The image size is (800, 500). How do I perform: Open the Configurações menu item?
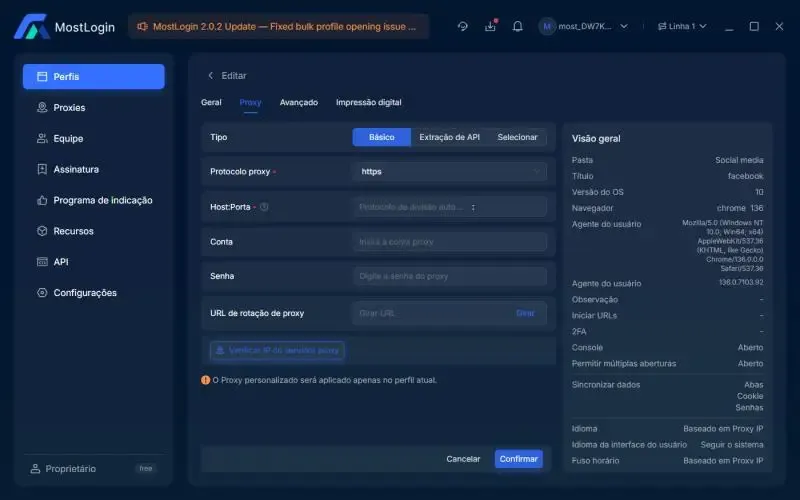click(x=94, y=292)
